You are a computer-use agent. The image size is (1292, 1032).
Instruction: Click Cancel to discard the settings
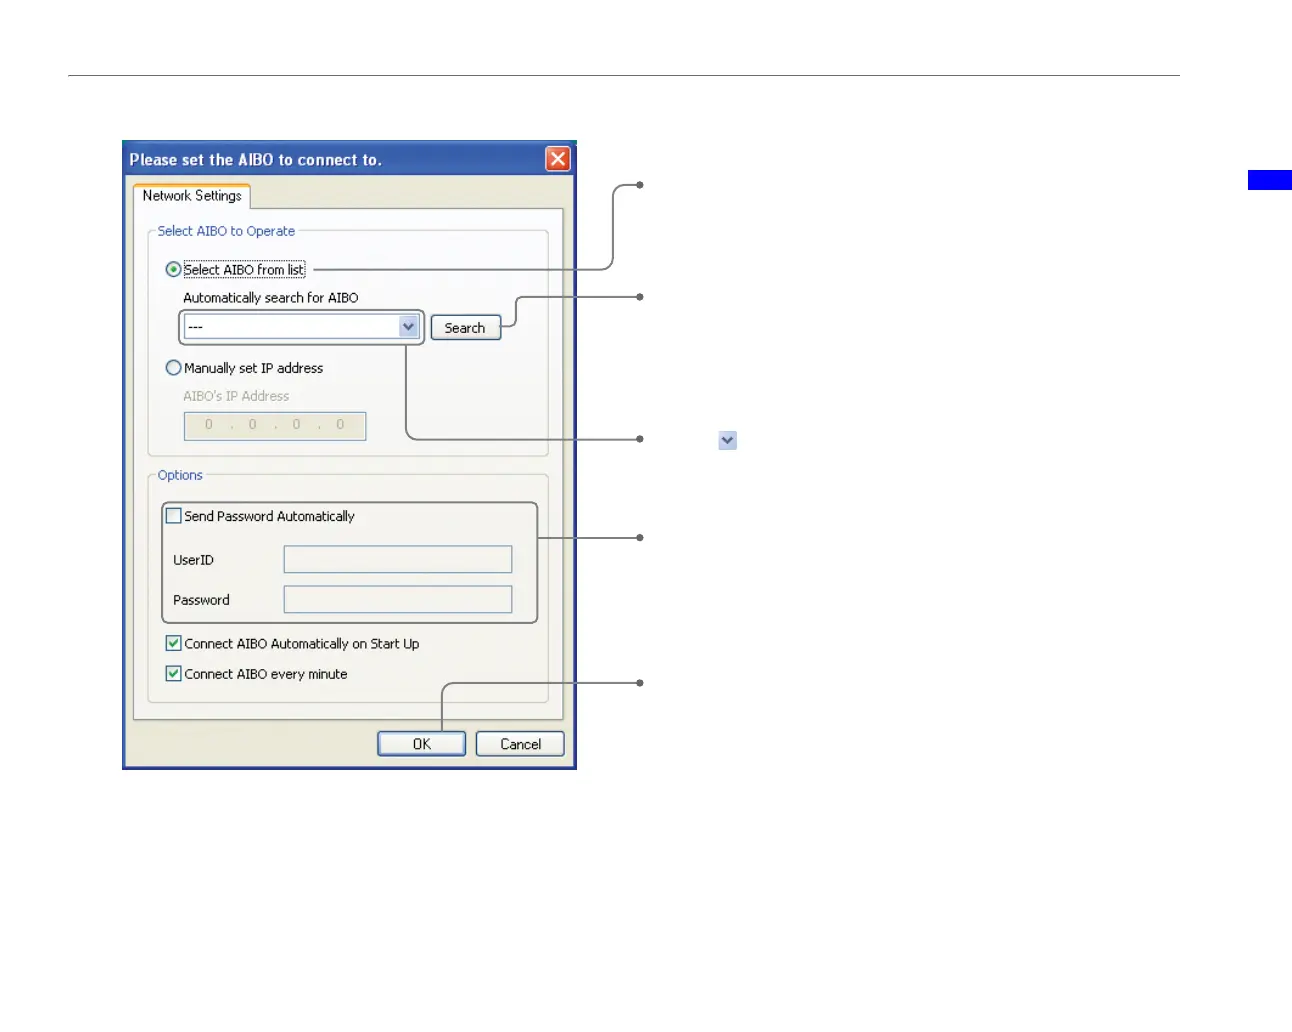[520, 744]
